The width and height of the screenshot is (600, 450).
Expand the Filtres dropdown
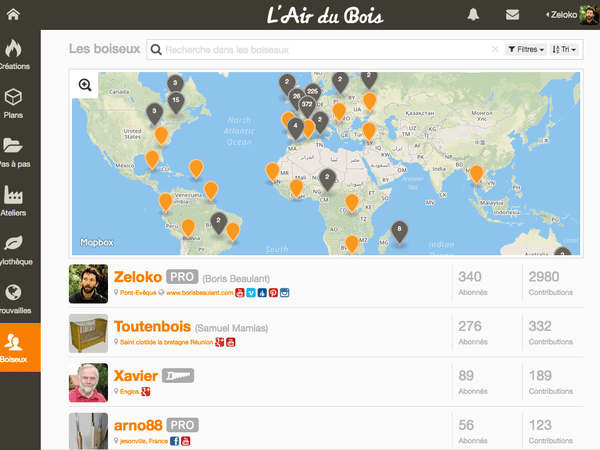pyautogui.click(x=524, y=49)
